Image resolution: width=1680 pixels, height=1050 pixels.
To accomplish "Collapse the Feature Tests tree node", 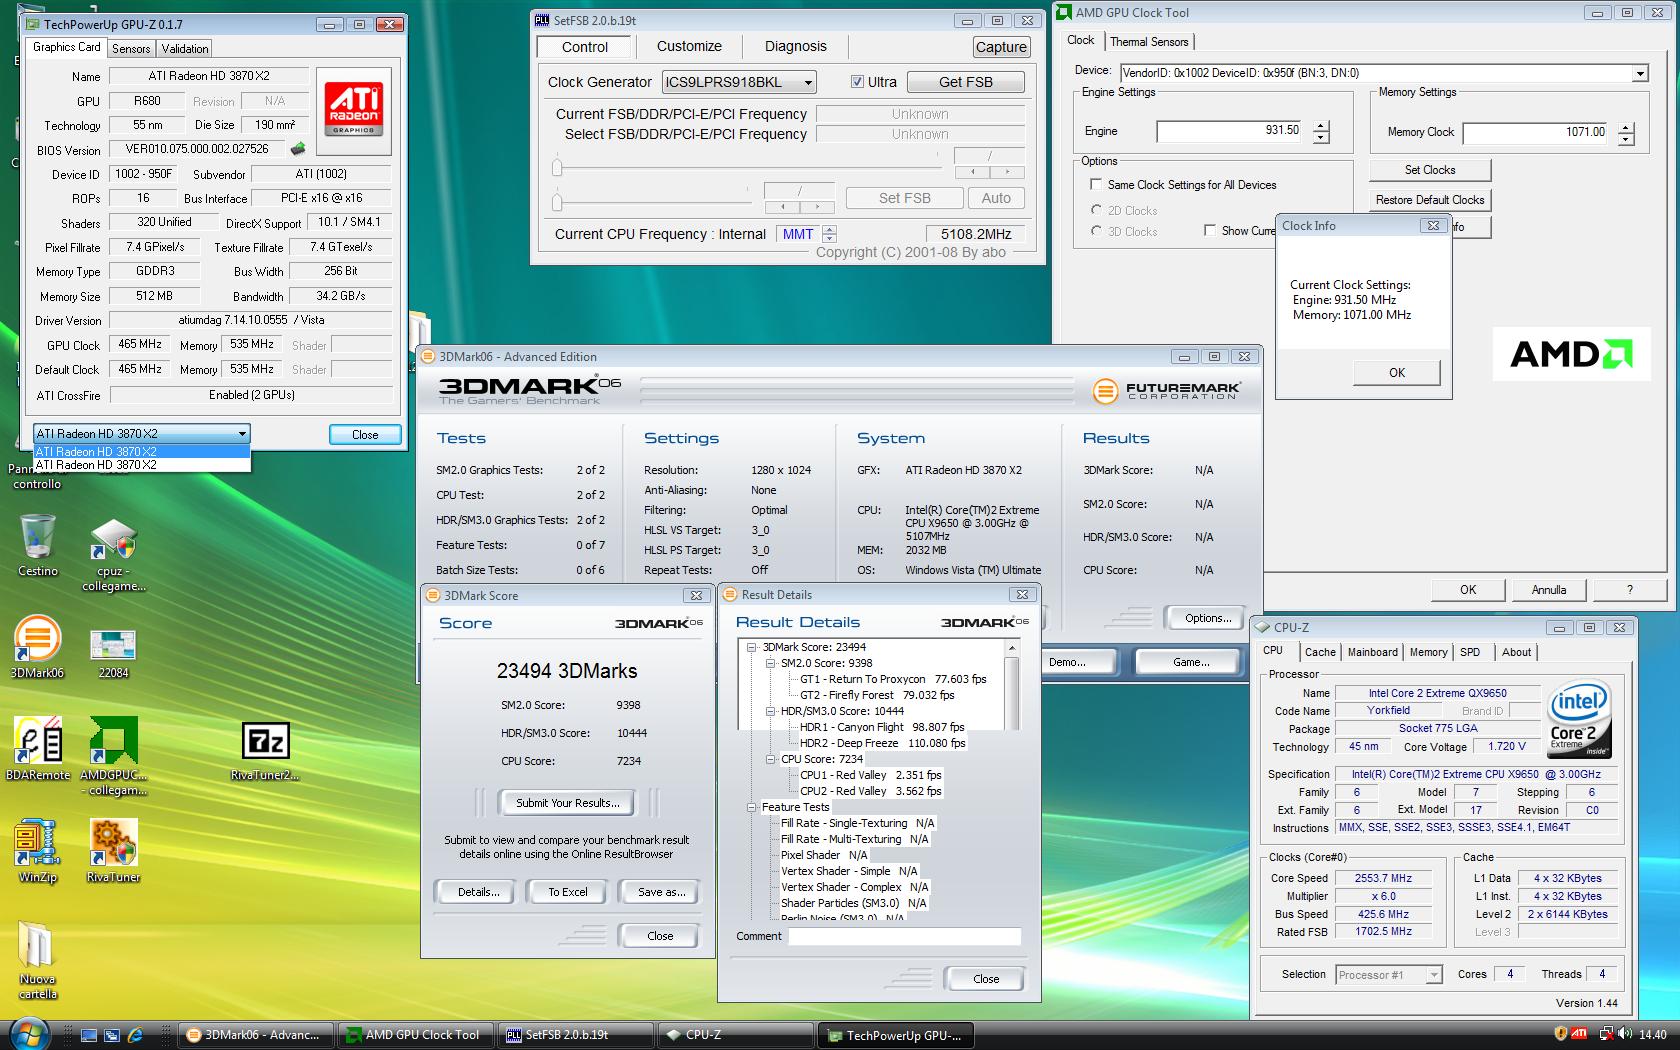I will [x=751, y=807].
